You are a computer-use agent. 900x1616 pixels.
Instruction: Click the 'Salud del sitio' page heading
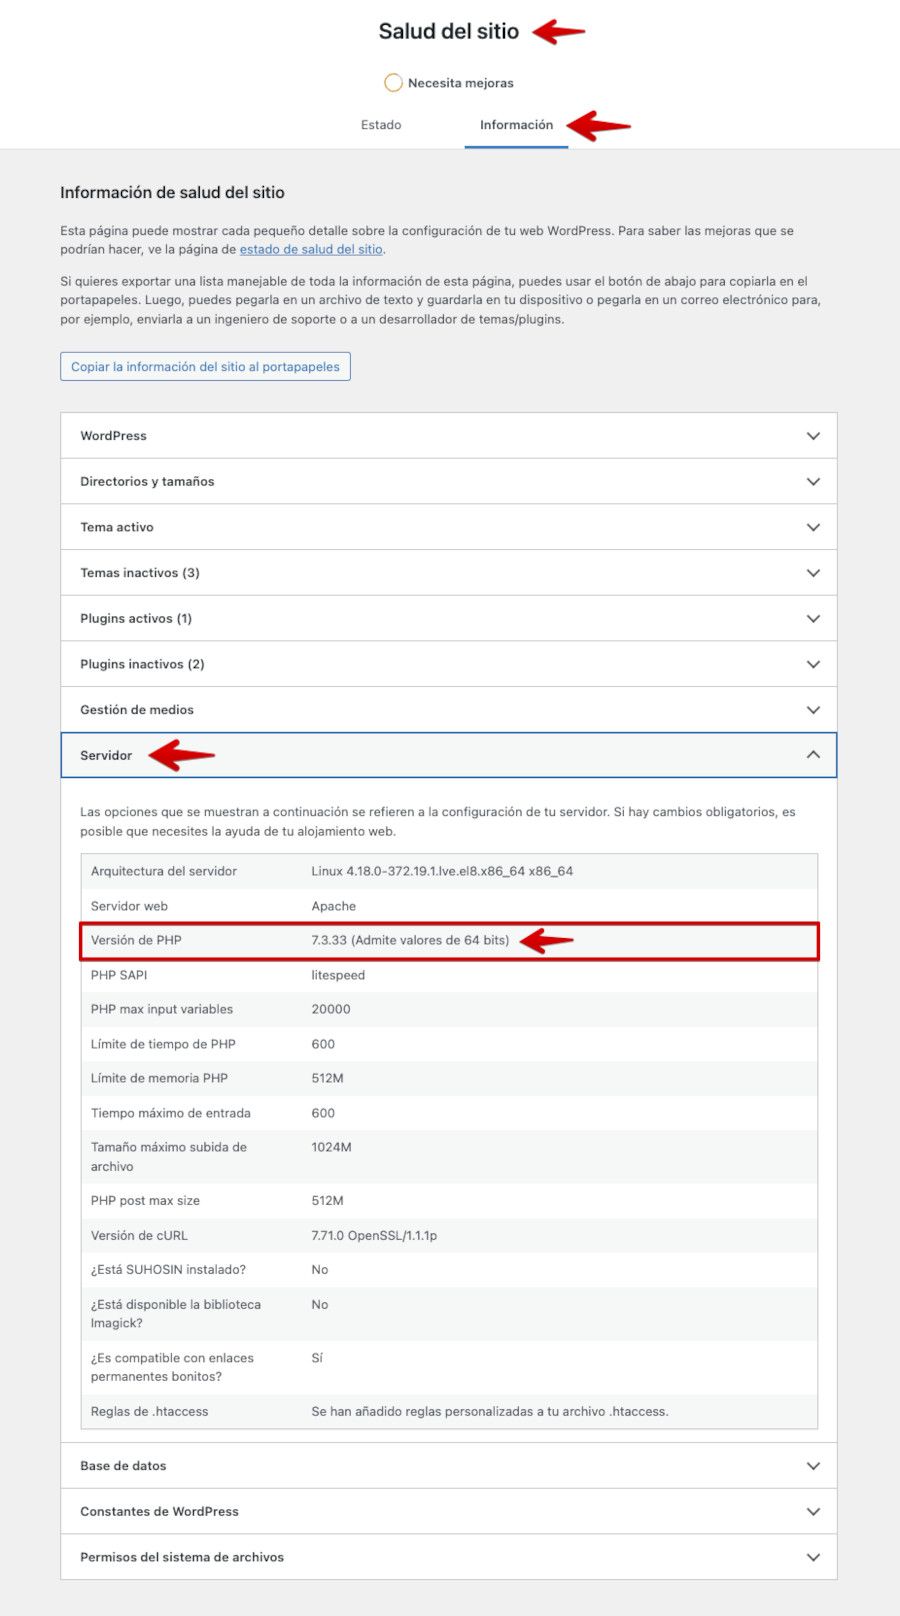448,31
